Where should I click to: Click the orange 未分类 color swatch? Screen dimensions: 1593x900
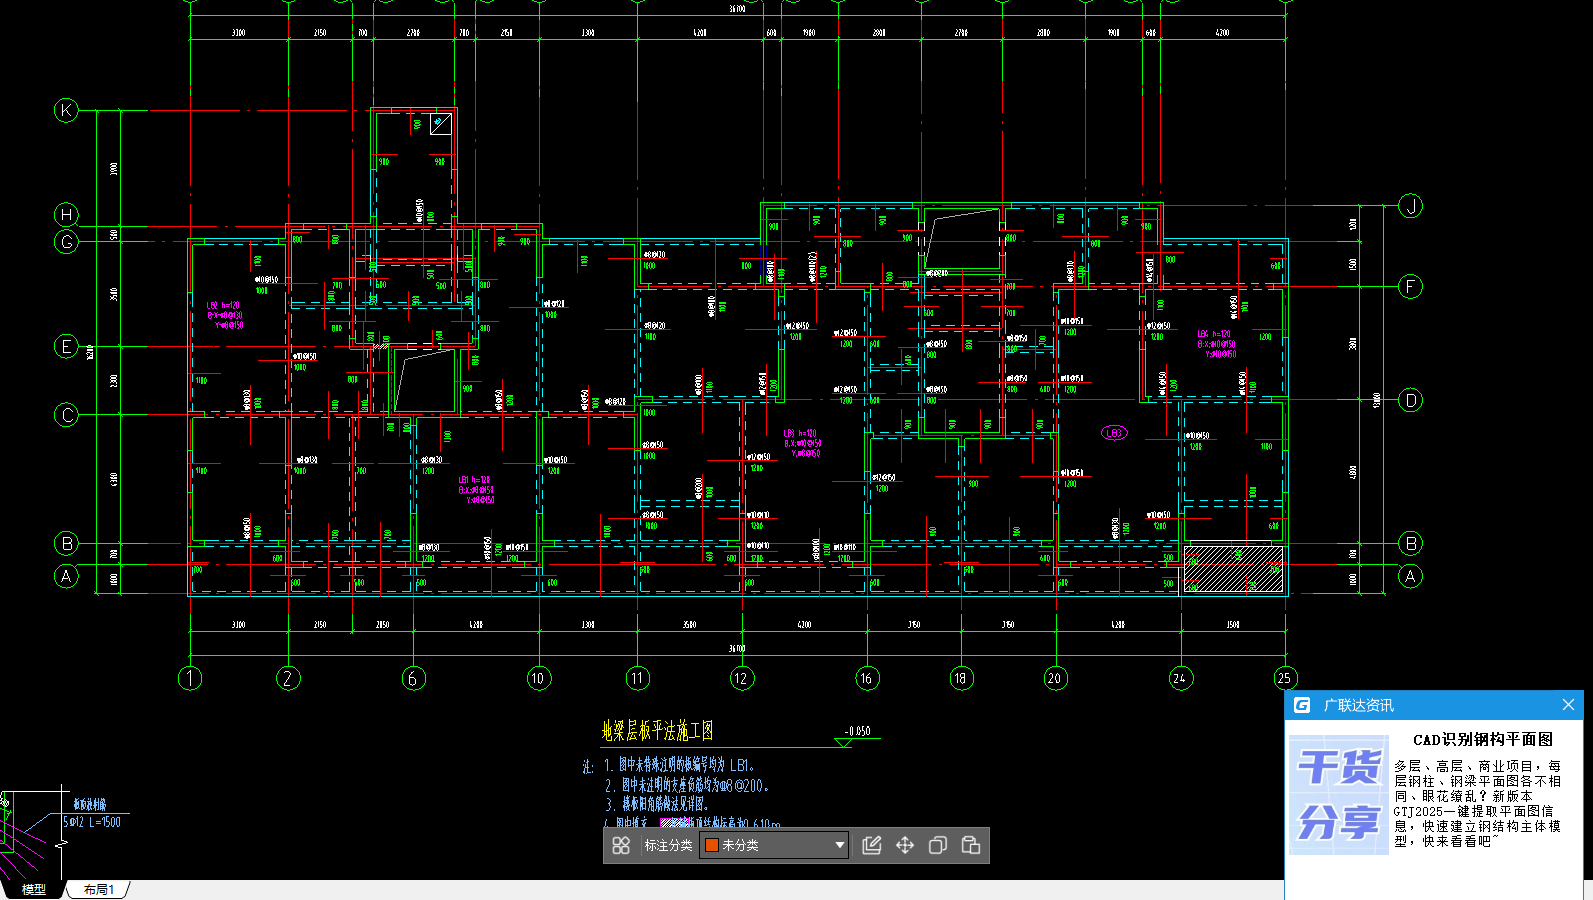click(712, 845)
